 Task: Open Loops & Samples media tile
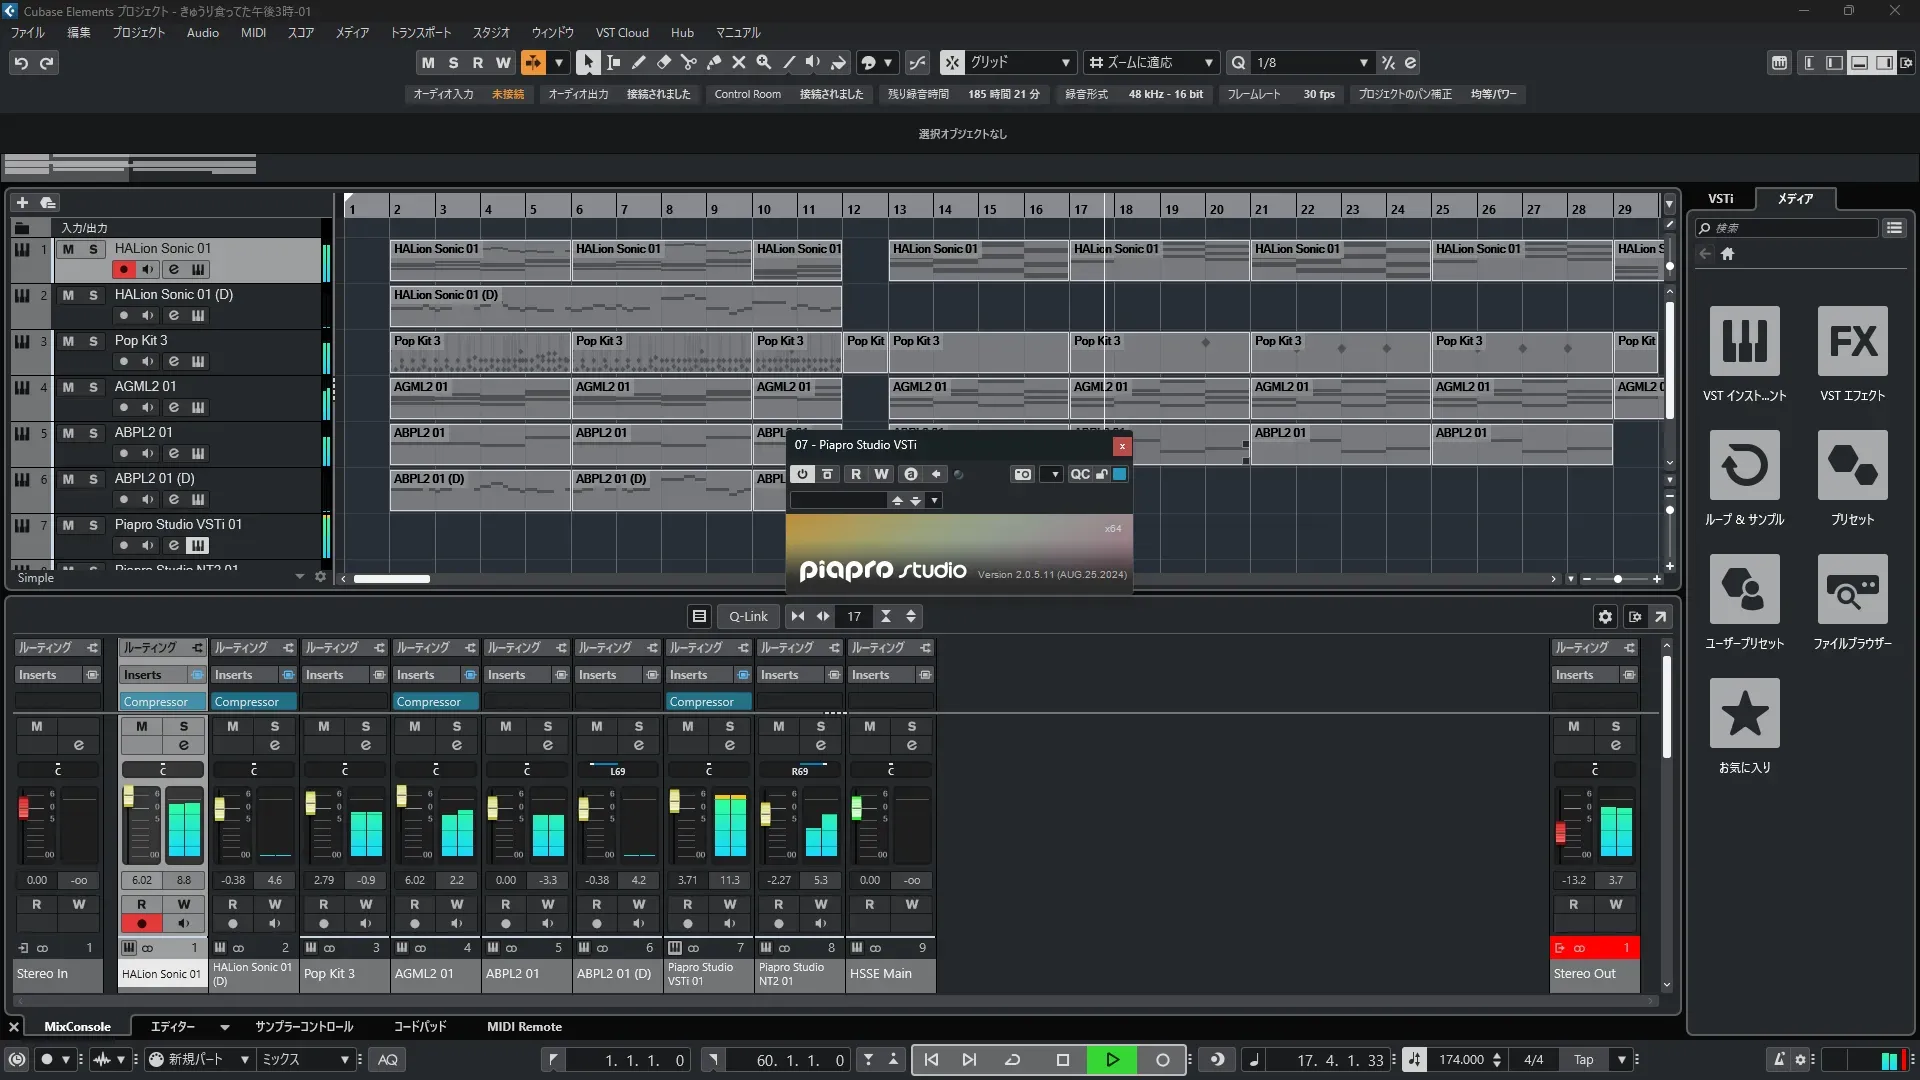(x=1744, y=465)
